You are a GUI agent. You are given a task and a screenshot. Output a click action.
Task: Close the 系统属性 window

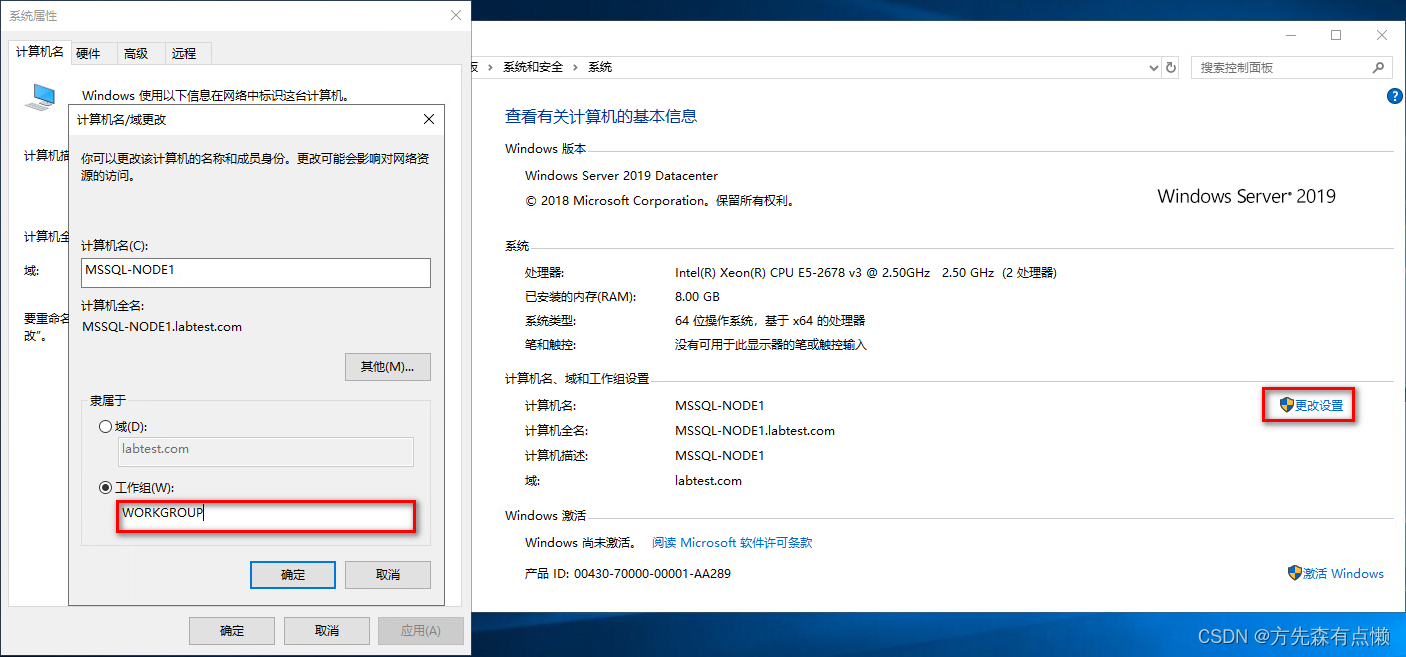coord(456,15)
